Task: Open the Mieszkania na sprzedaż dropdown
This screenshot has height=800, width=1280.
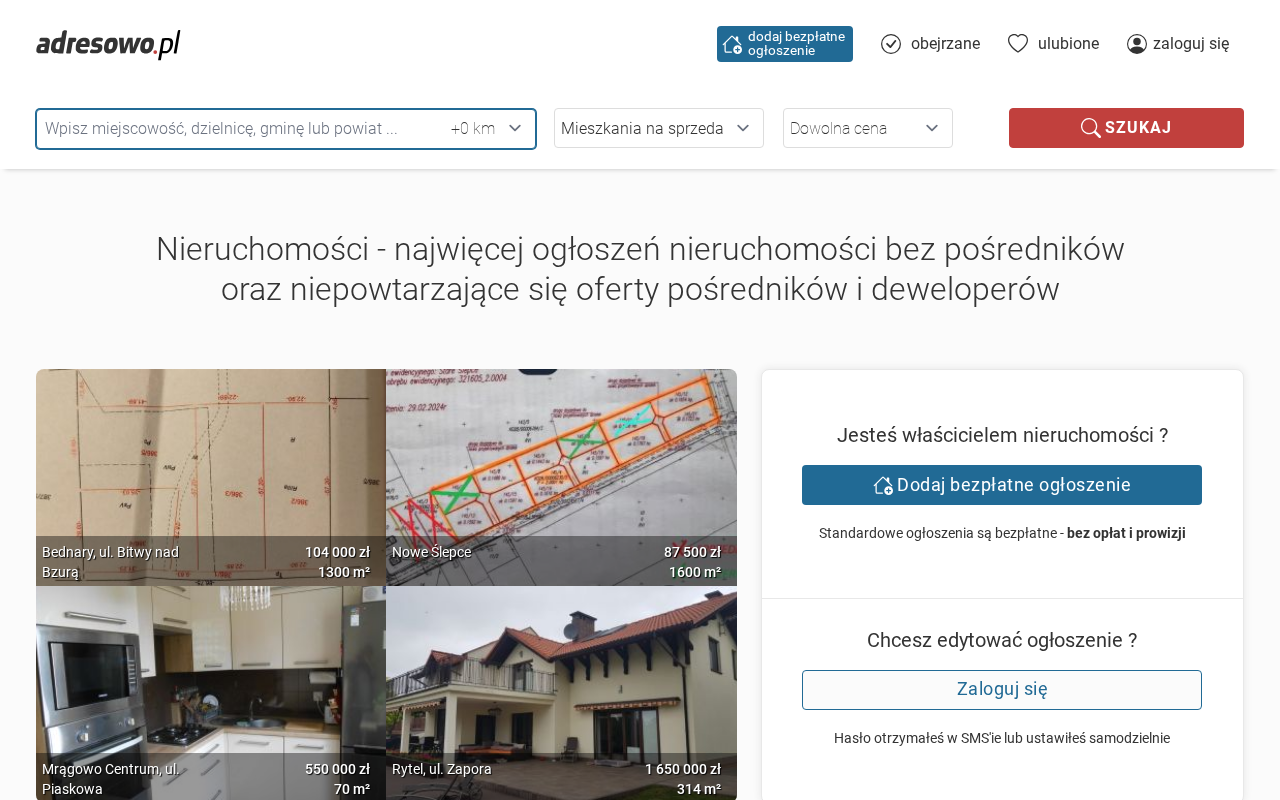Action: pyautogui.click(x=658, y=128)
